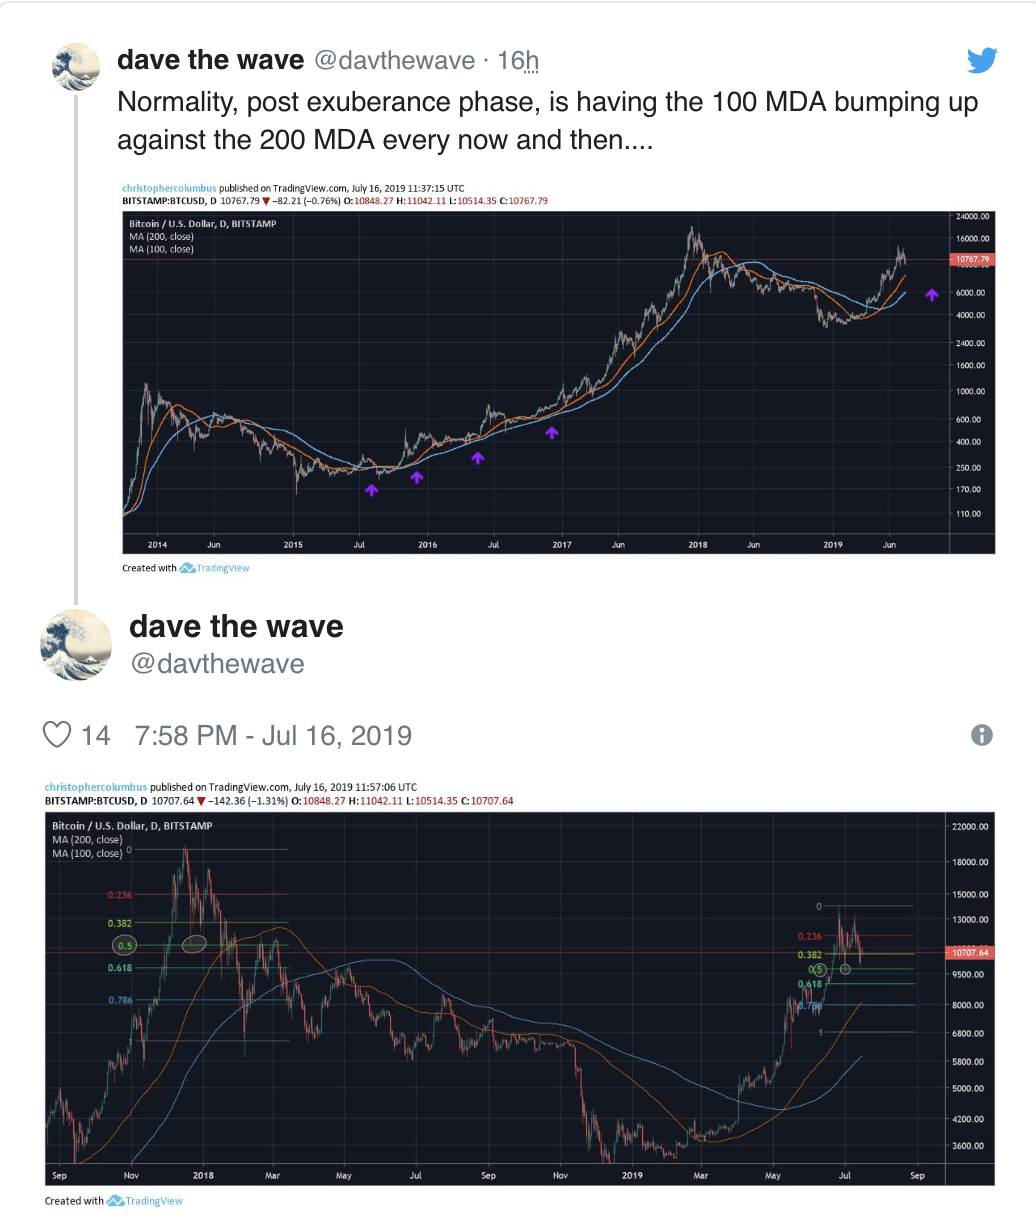Click the rightmost purple arrow in first chart

tap(931, 294)
